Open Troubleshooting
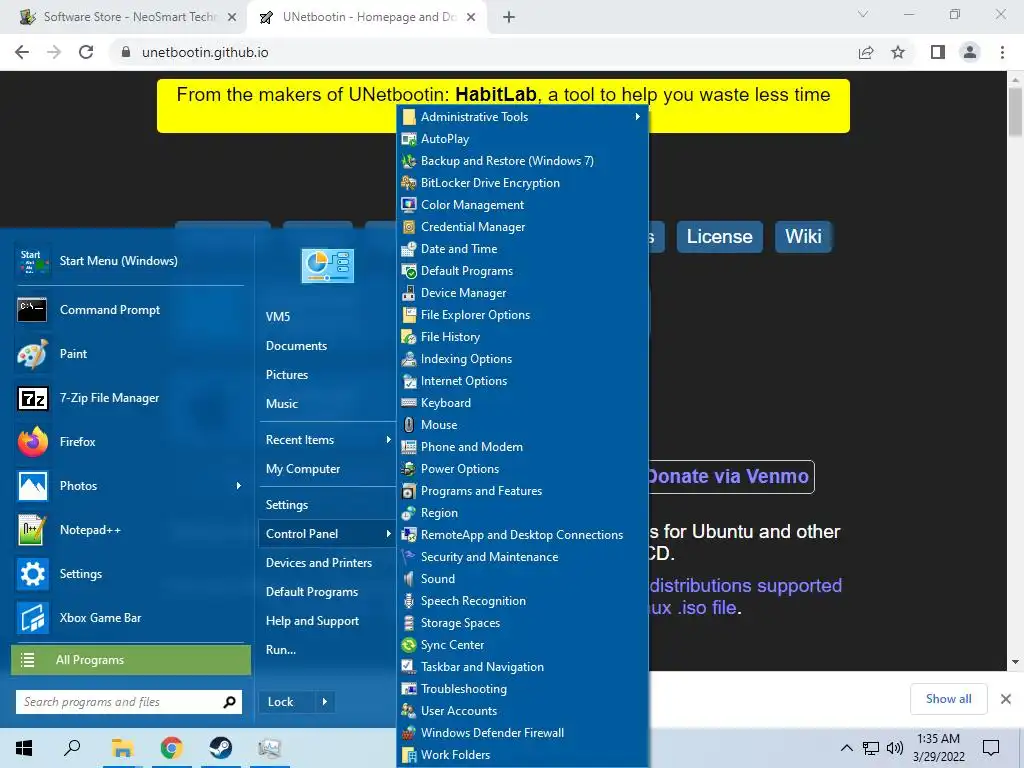This screenshot has width=1024, height=768. (522, 688)
